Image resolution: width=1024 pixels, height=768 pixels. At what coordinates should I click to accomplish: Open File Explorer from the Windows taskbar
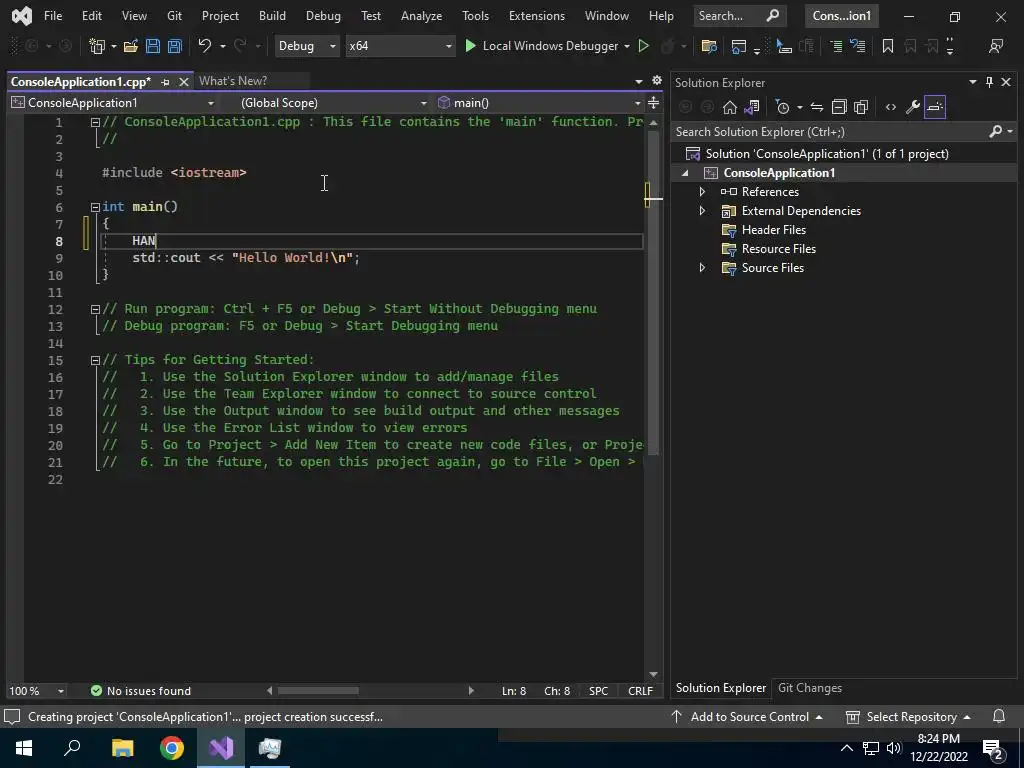click(122, 748)
